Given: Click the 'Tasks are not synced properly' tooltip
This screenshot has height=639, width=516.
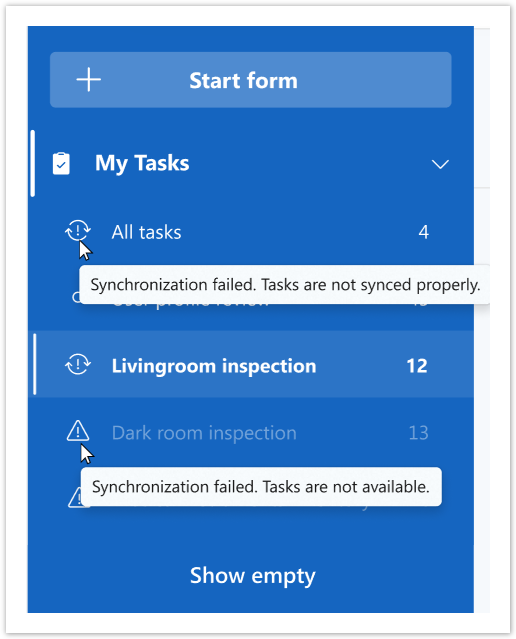Looking at the screenshot, I should [285, 284].
